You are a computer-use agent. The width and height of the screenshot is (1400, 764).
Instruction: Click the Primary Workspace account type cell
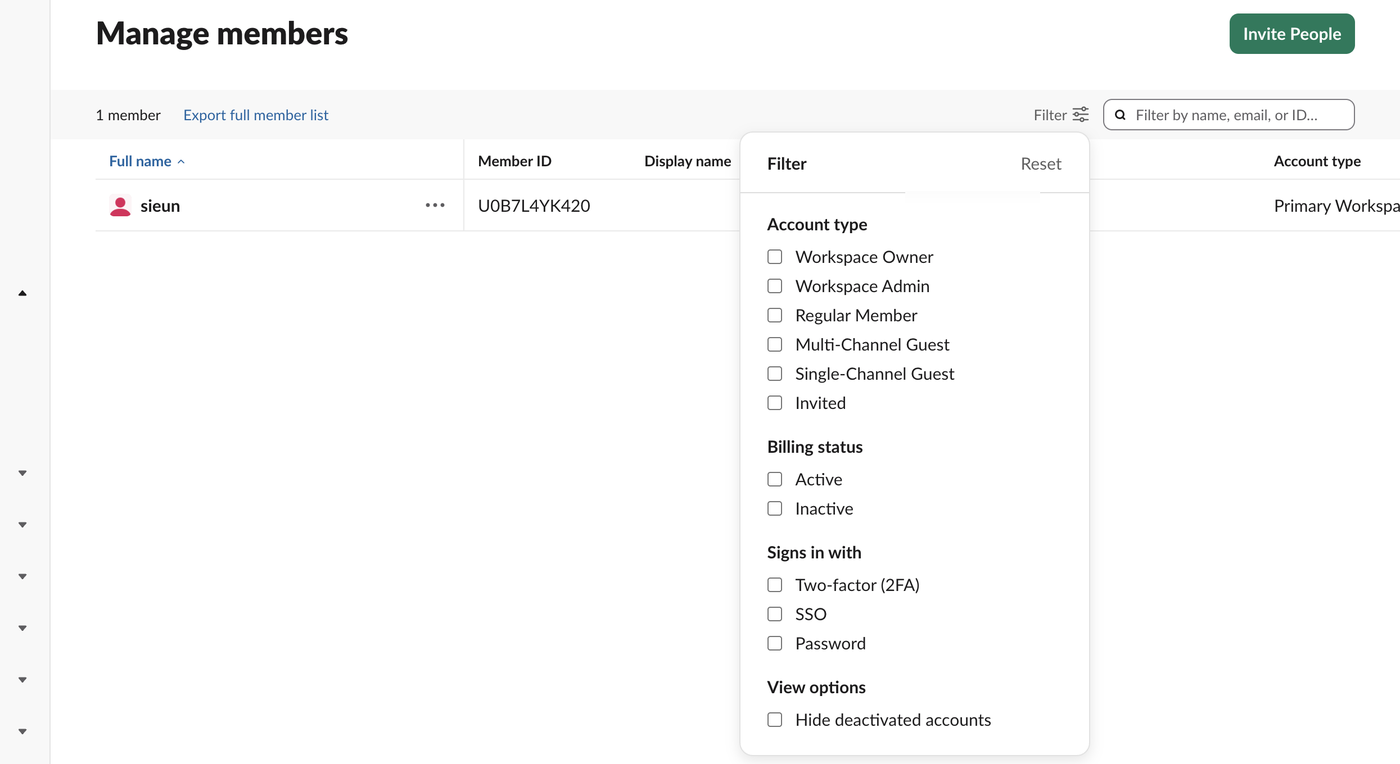pyautogui.click(x=1336, y=206)
